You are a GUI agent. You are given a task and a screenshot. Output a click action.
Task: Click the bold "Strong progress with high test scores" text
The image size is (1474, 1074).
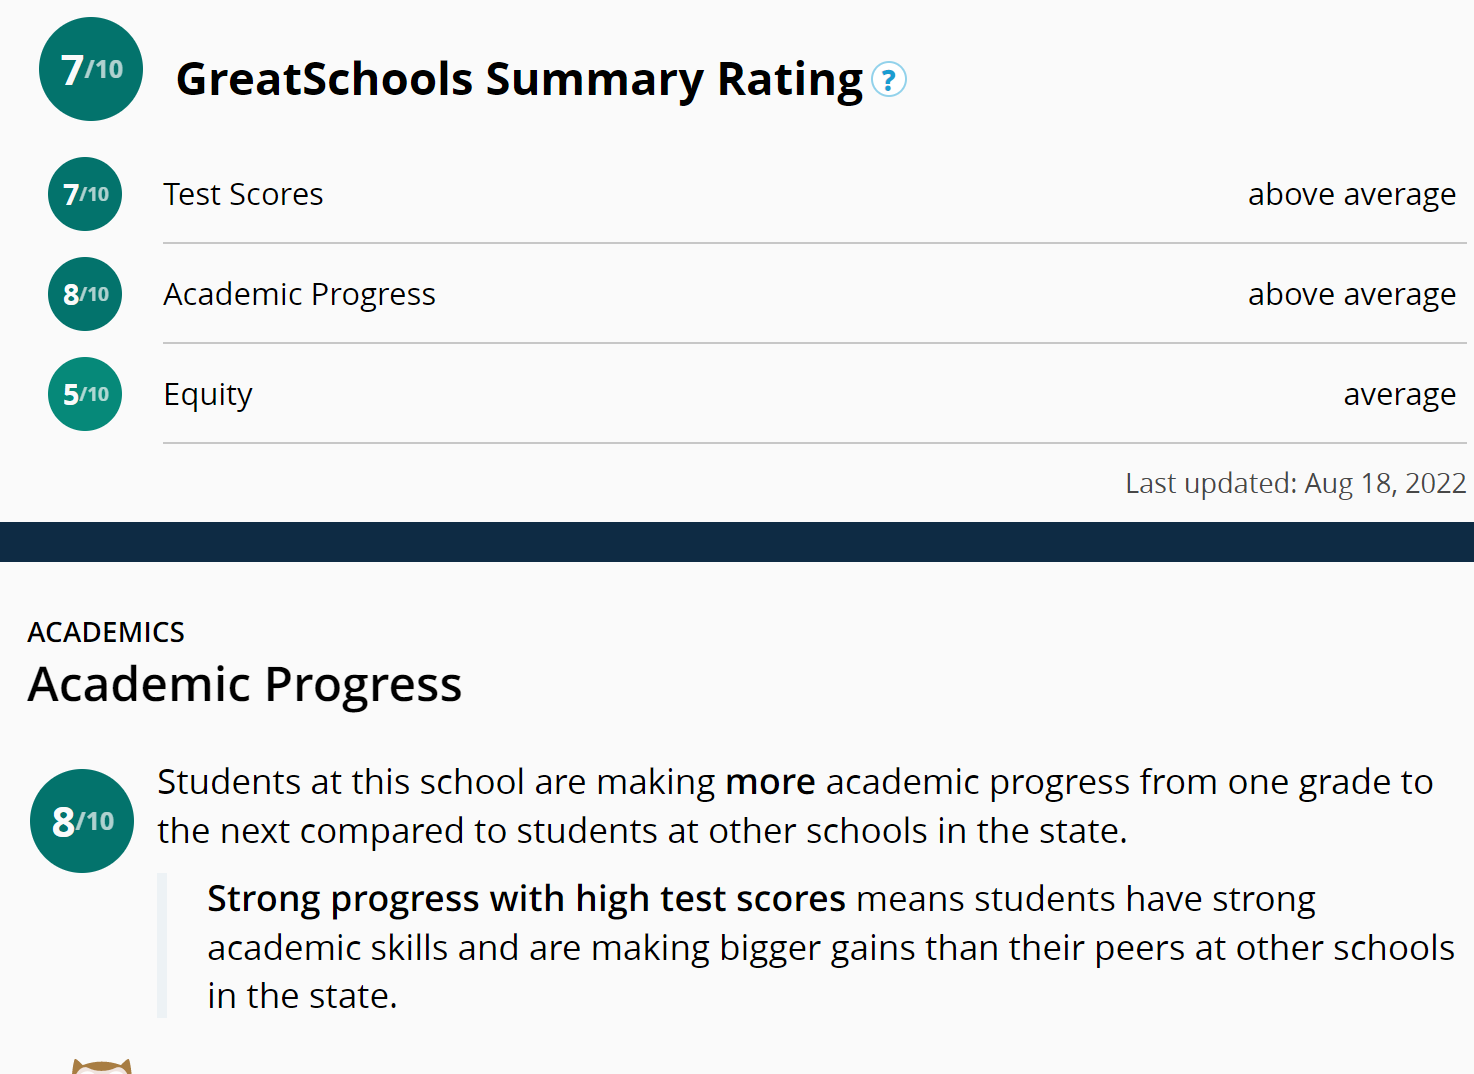click(x=526, y=899)
